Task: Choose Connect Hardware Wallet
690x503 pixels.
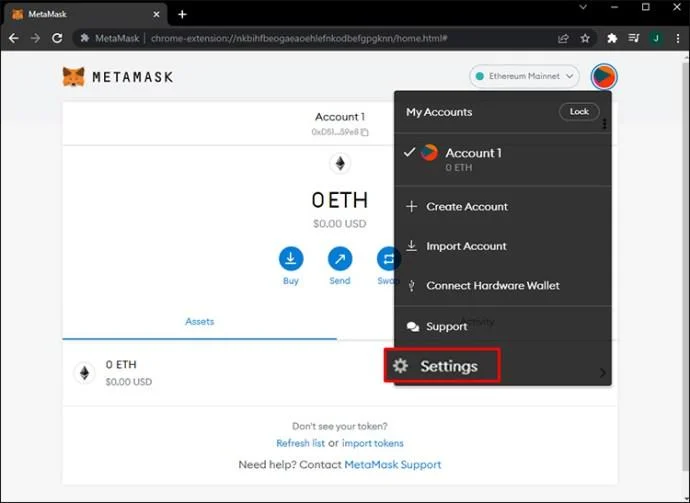Action: click(503, 286)
